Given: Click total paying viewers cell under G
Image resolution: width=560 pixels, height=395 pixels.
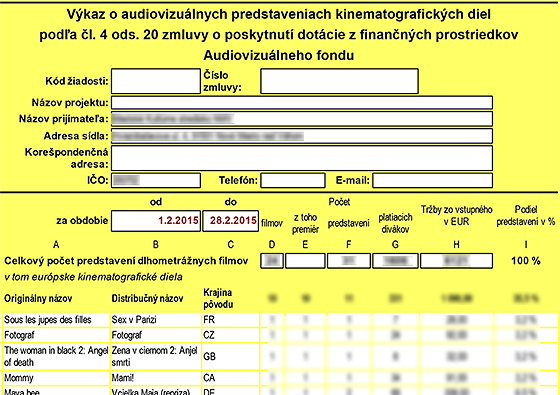Looking at the screenshot, I should coord(395,261).
